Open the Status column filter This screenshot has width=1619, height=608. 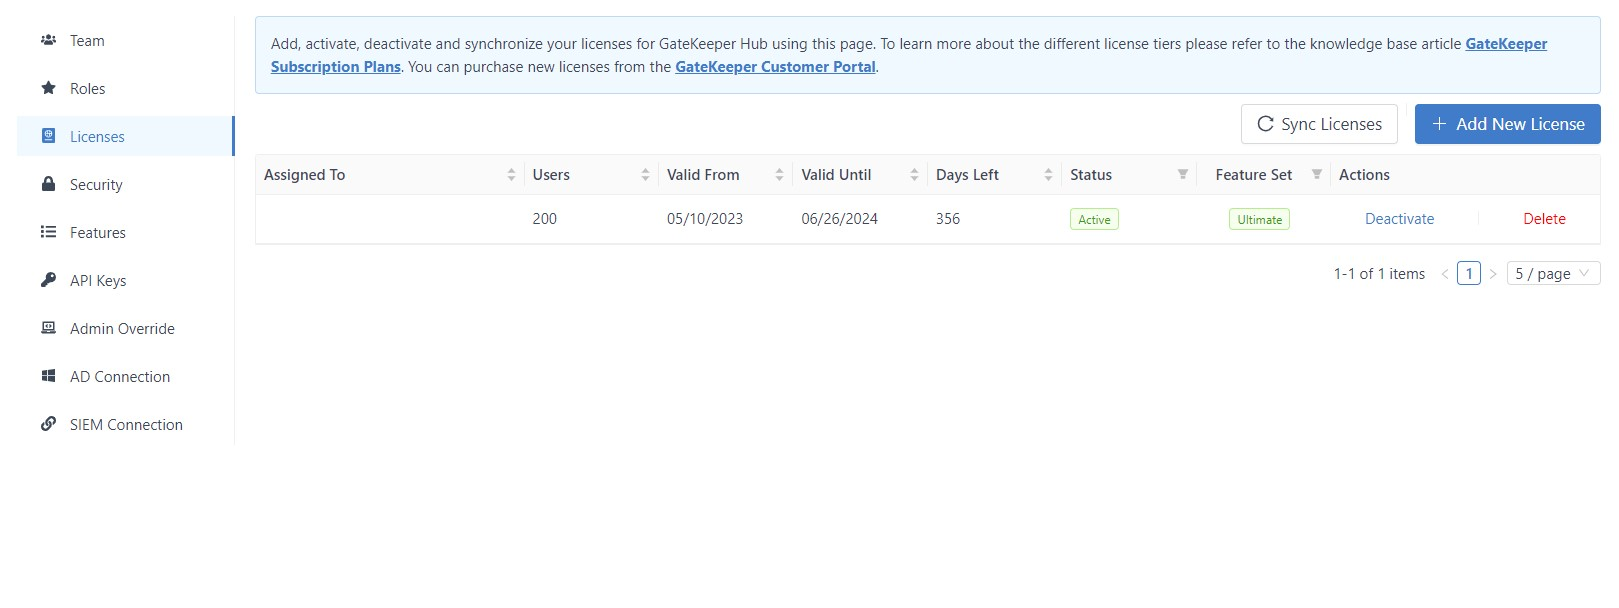tap(1182, 175)
